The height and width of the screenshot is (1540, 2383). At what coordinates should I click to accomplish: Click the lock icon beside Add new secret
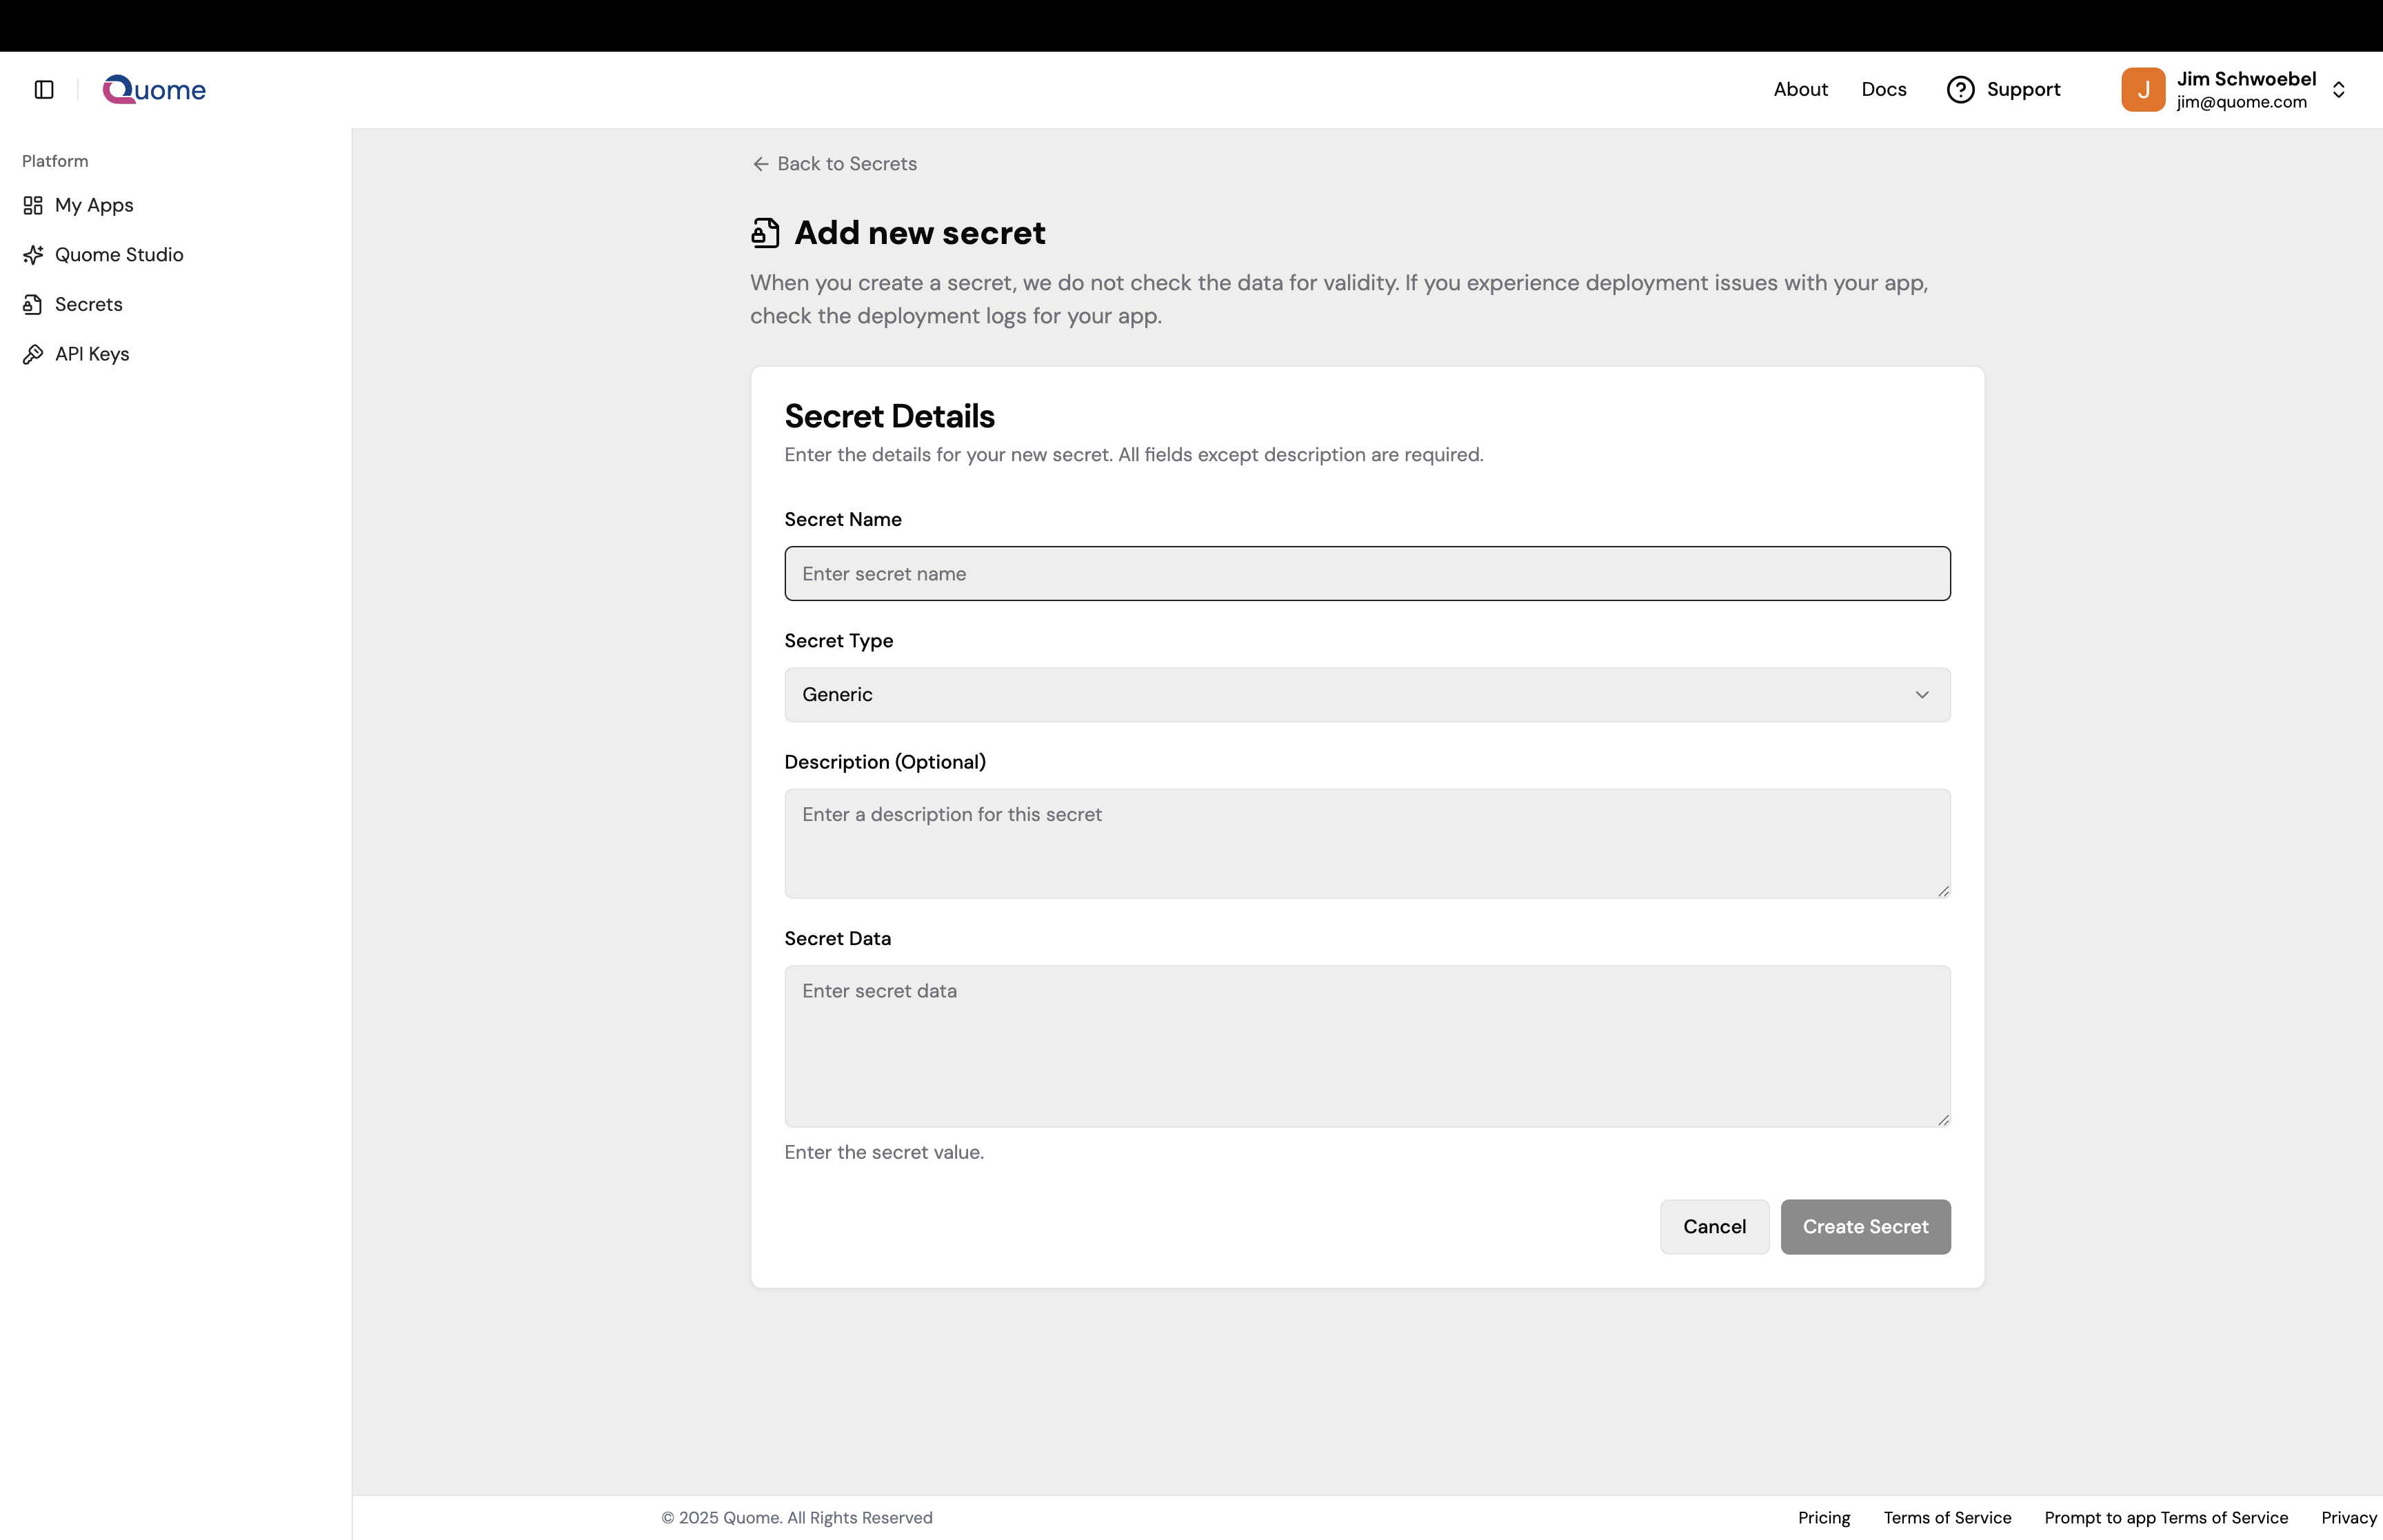pyautogui.click(x=765, y=232)
